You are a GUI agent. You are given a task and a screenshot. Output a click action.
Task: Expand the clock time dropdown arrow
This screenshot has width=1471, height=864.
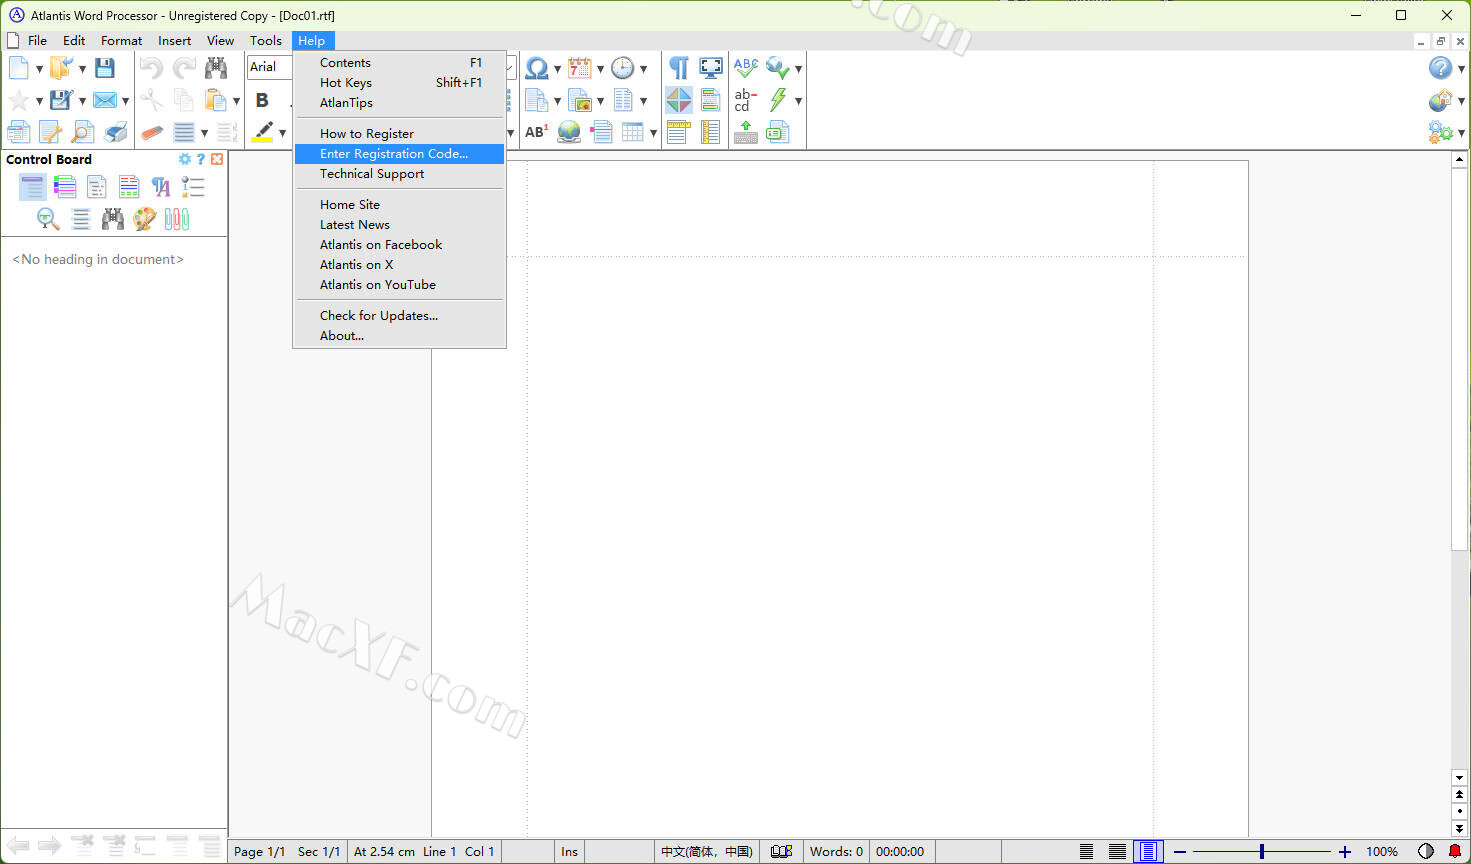point(643,69)
